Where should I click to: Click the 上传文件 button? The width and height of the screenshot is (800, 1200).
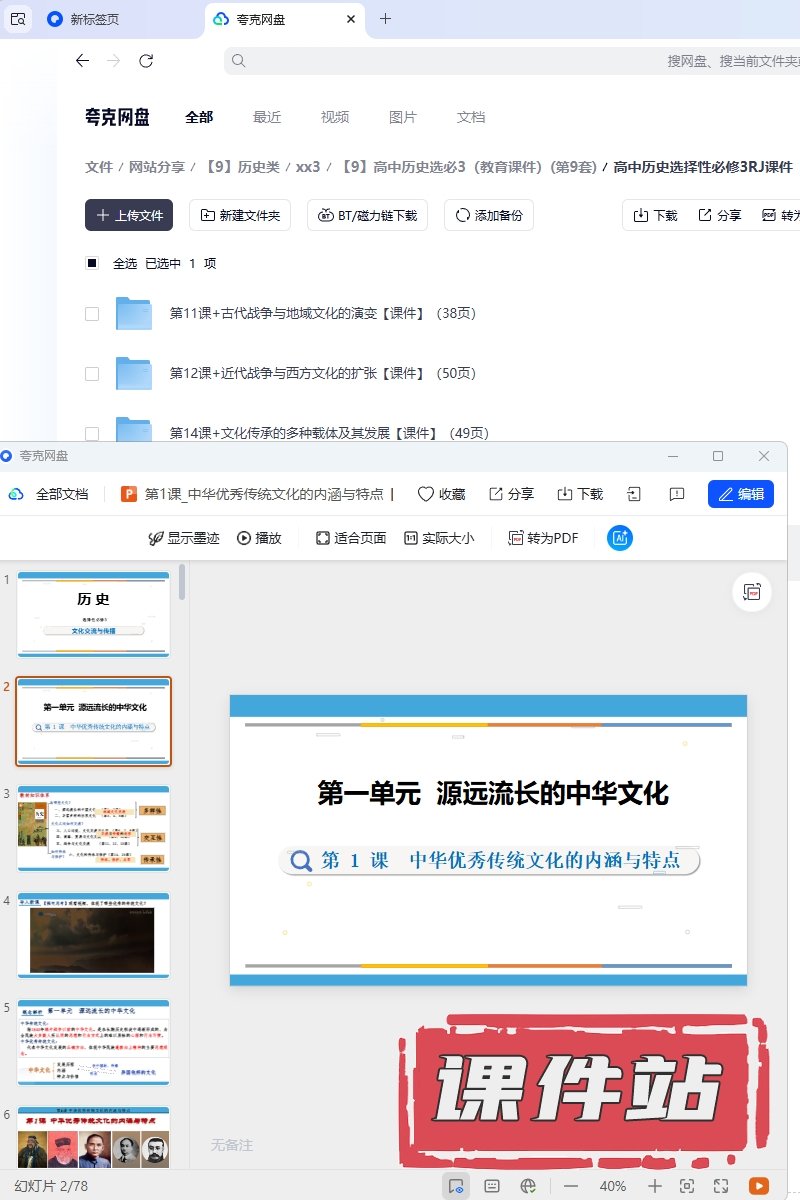coord(129,215)
